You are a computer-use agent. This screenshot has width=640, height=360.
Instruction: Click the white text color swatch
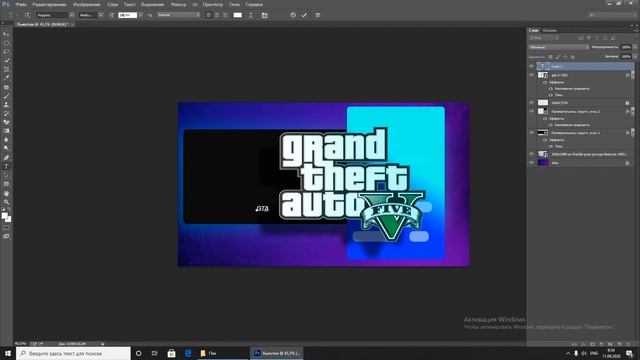pyautogui.click(x=238, y=15)
